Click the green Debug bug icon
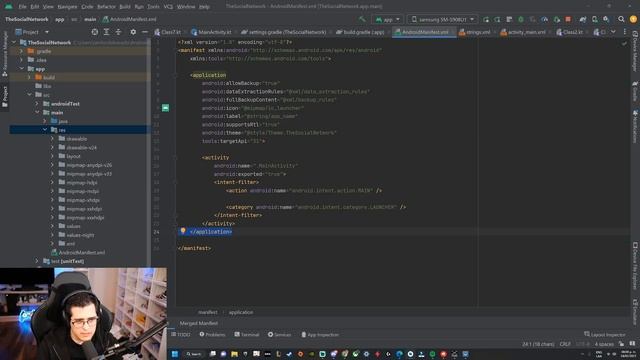The width and height of the screenshot is (640, 360). [x=521, y=19]
